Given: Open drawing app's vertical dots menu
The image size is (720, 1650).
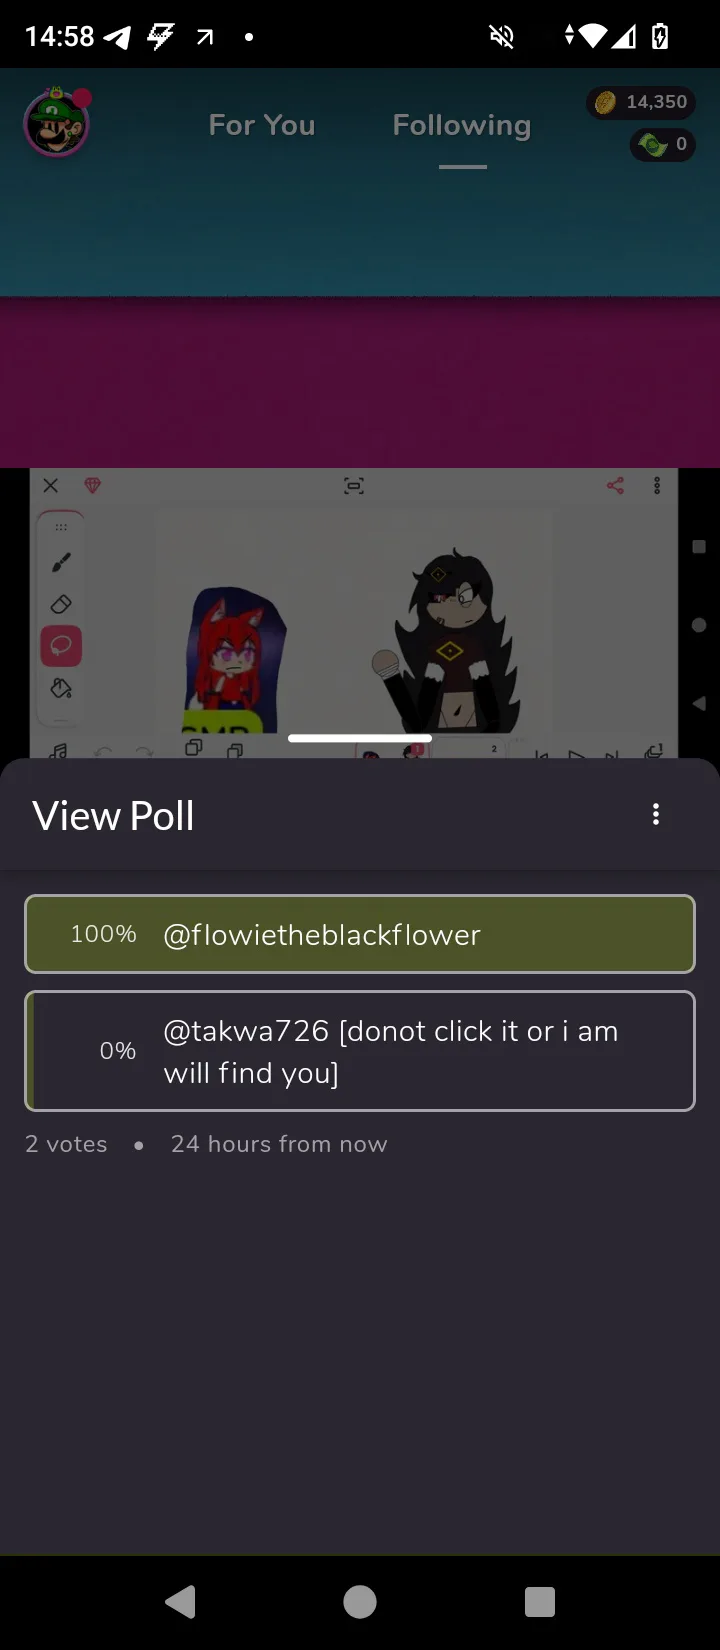Looking at the screenshot, I should coord(657,486).
